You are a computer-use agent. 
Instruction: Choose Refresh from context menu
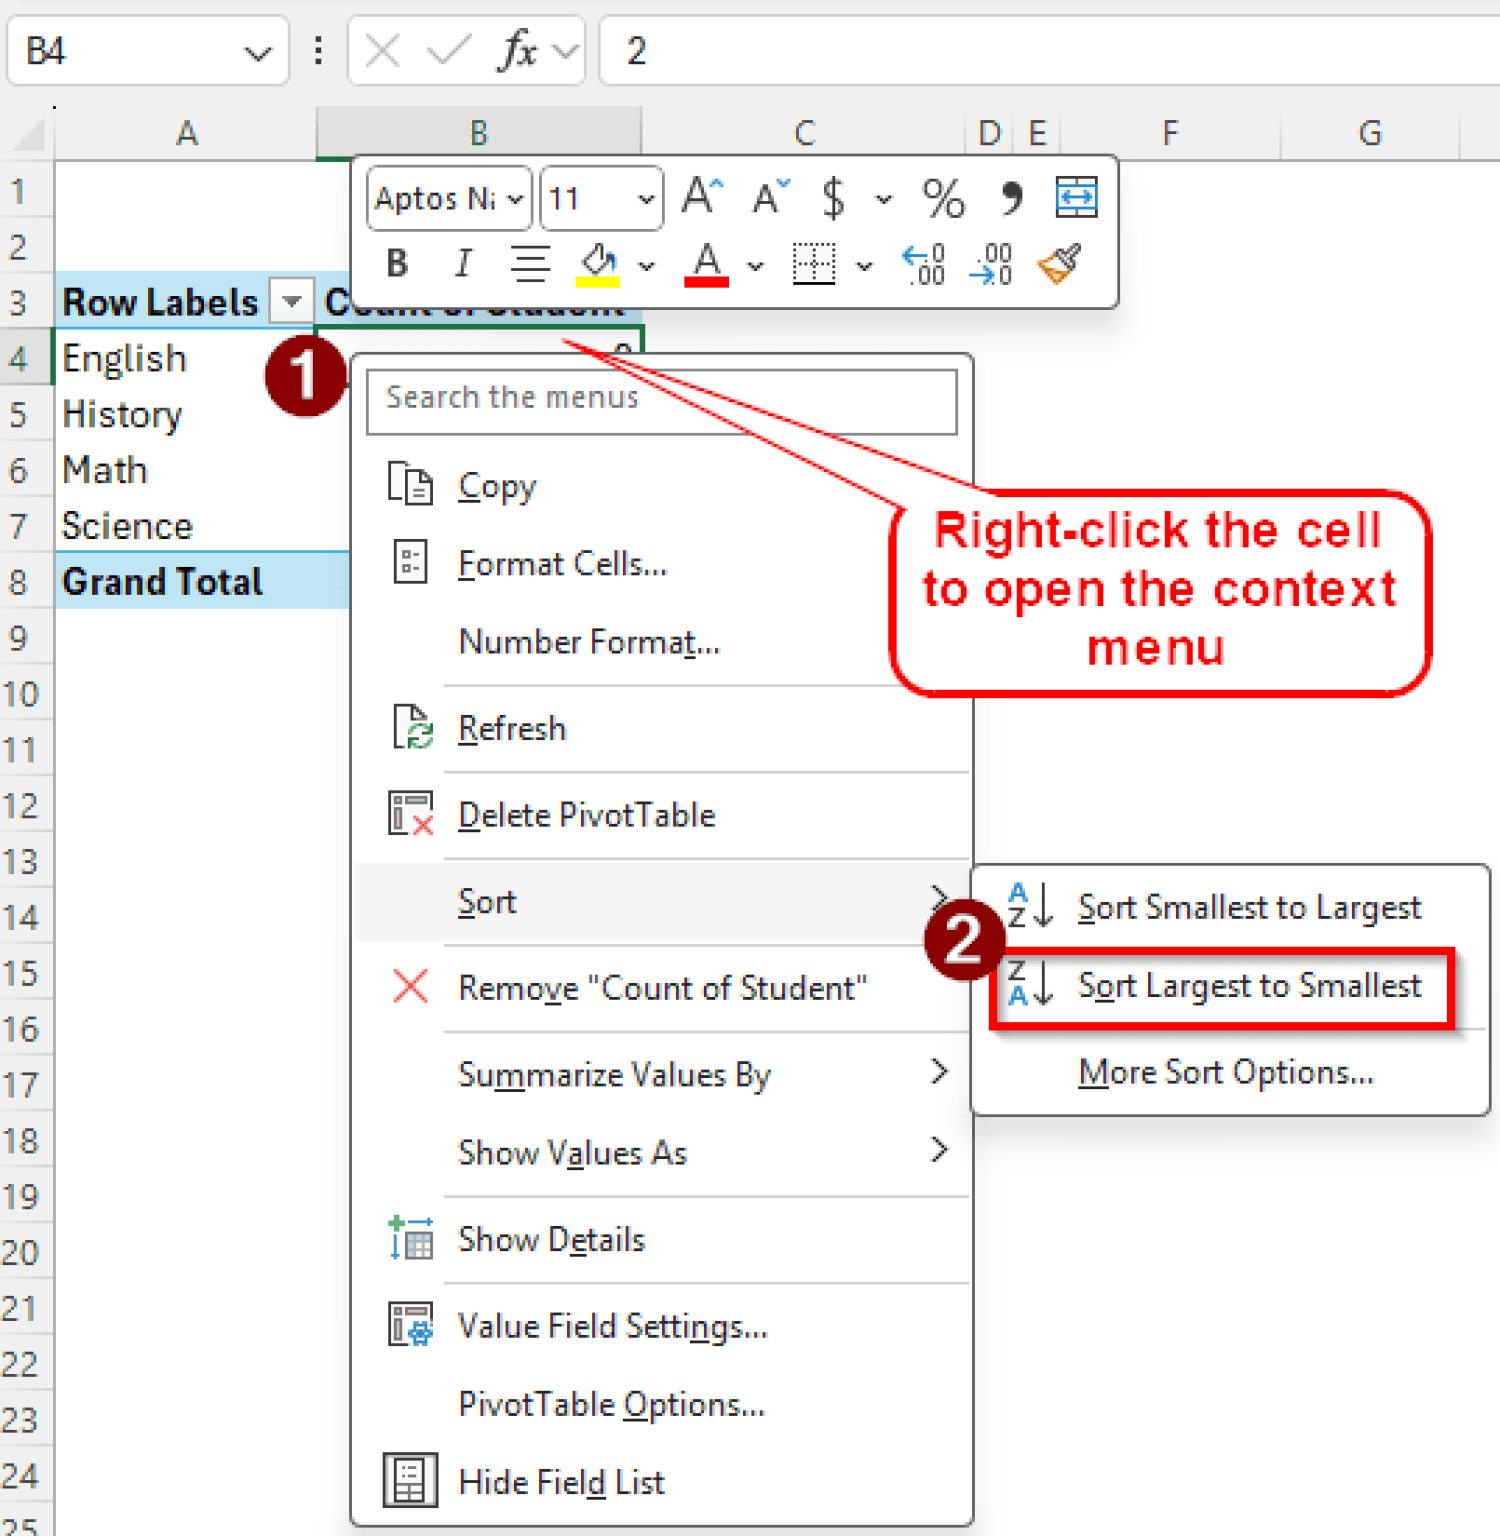click(x=511, y=729)
